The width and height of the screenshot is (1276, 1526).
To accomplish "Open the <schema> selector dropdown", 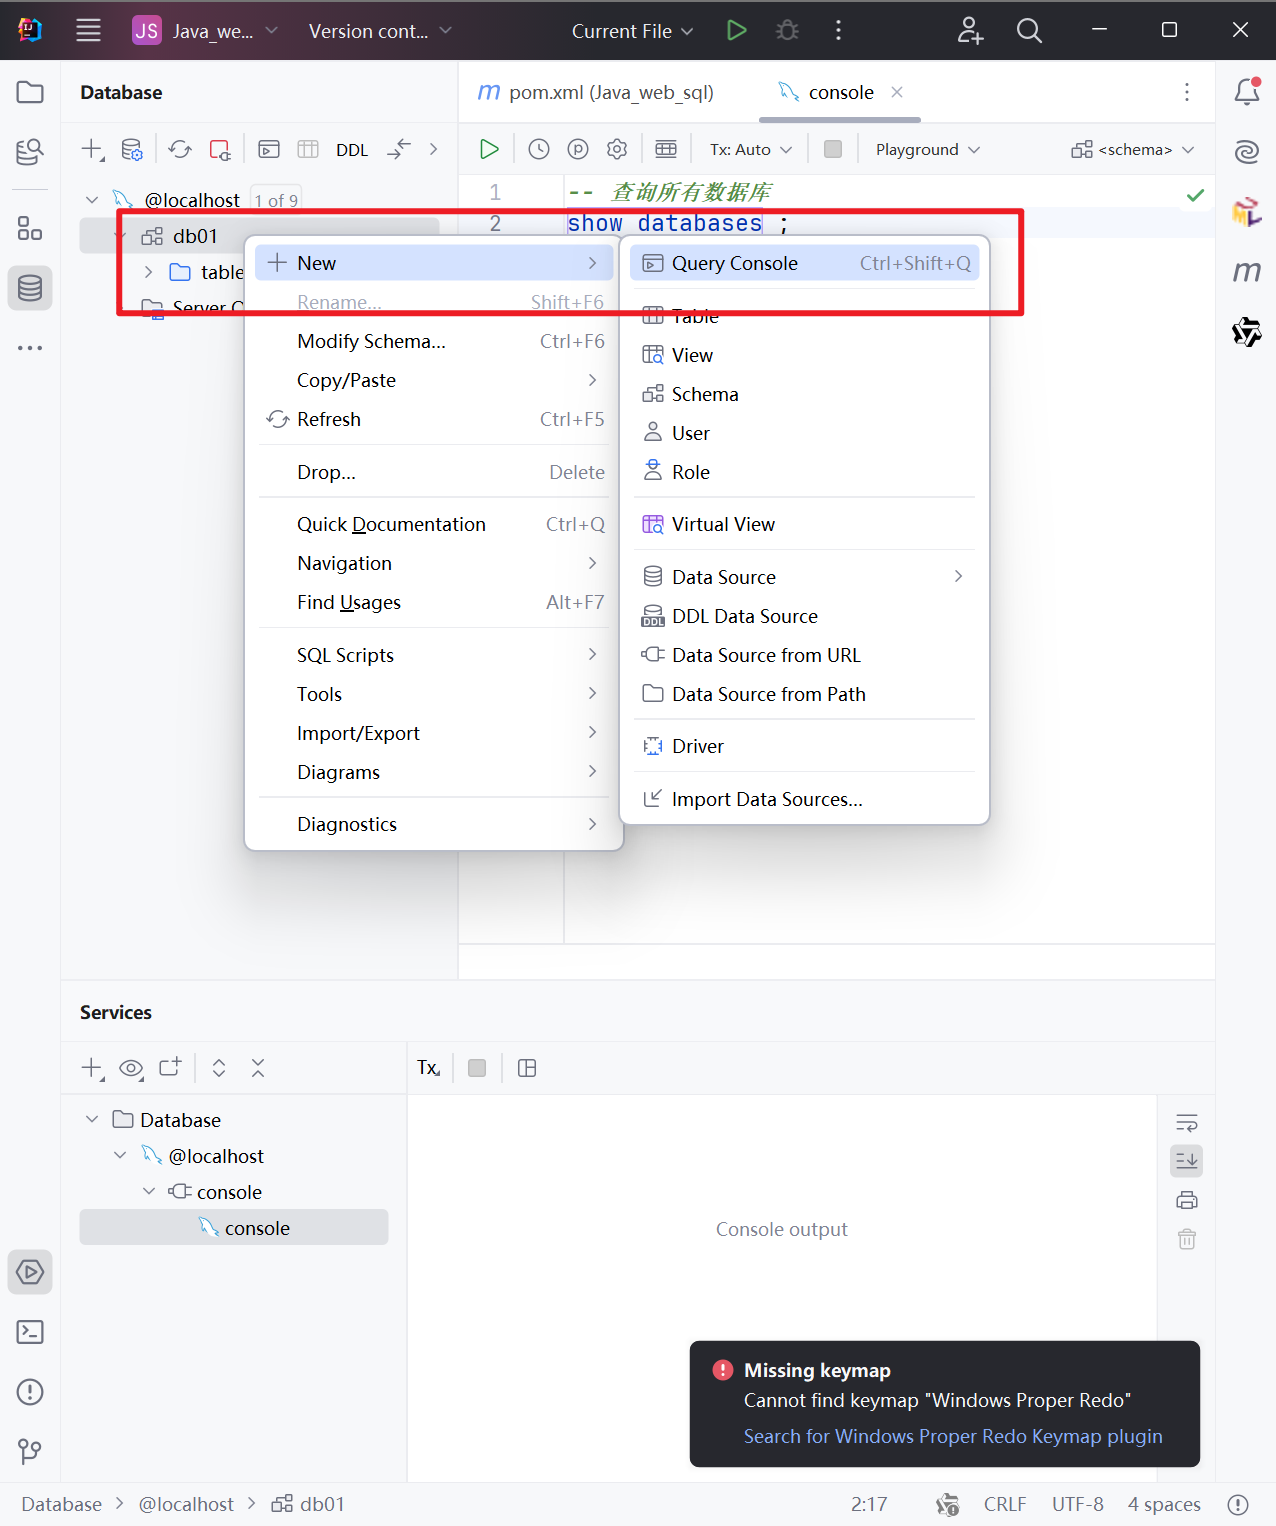I will (1132, 149).
